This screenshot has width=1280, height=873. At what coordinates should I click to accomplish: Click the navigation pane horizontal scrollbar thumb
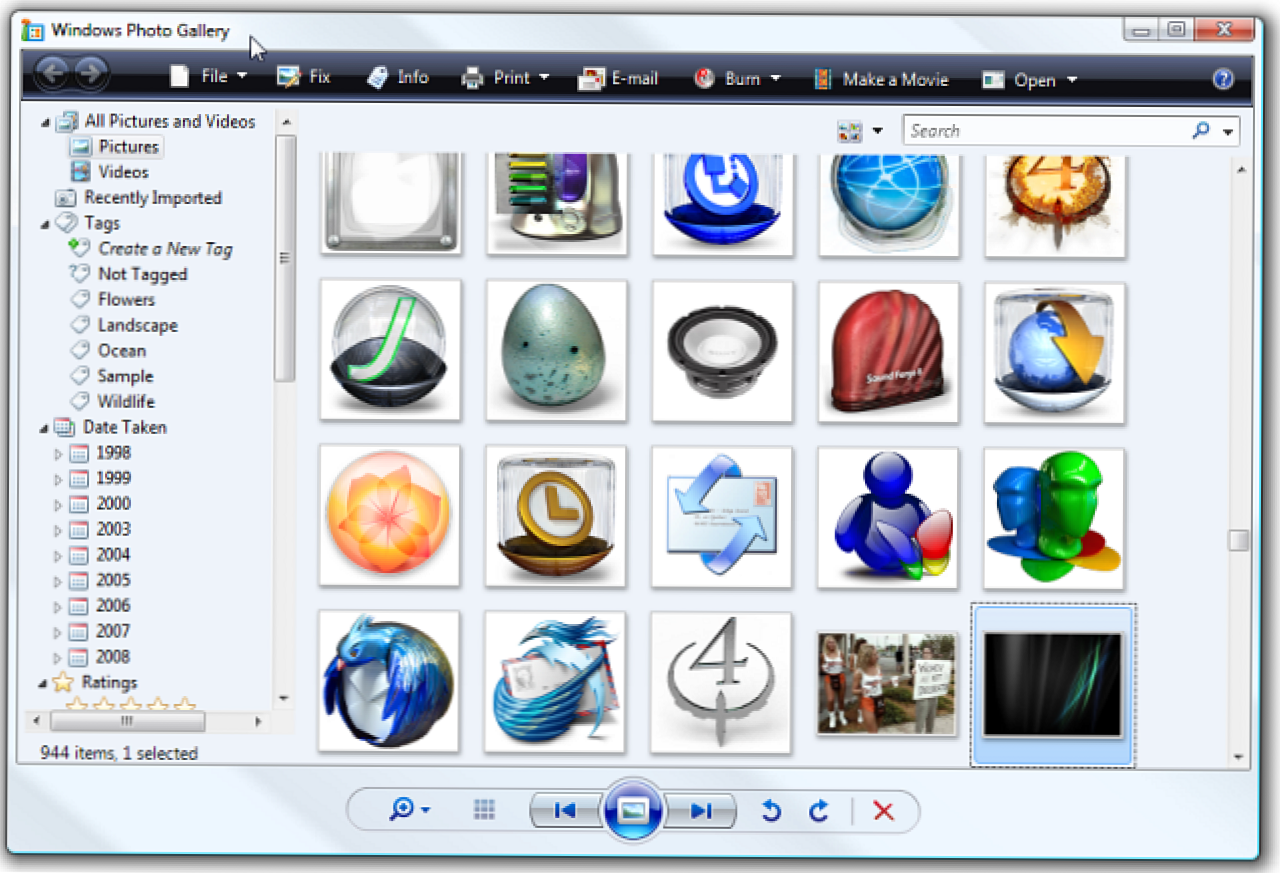click(x=127, y=720)
